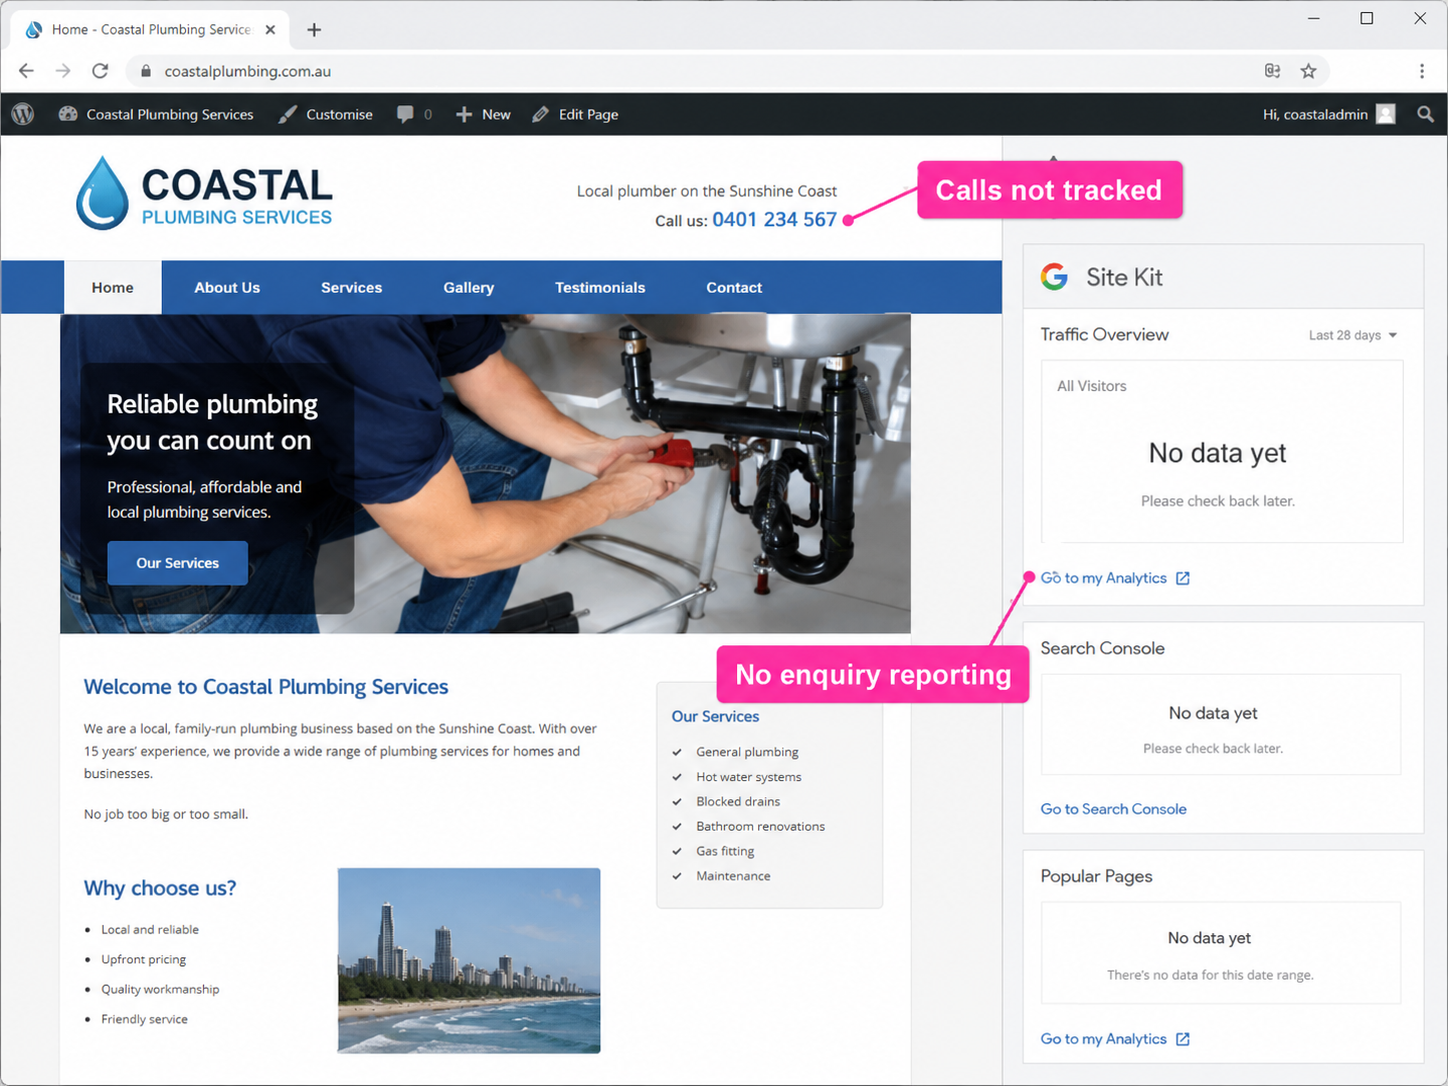
Task: Bookmark this page with star icon
Action: point(1308,71)
